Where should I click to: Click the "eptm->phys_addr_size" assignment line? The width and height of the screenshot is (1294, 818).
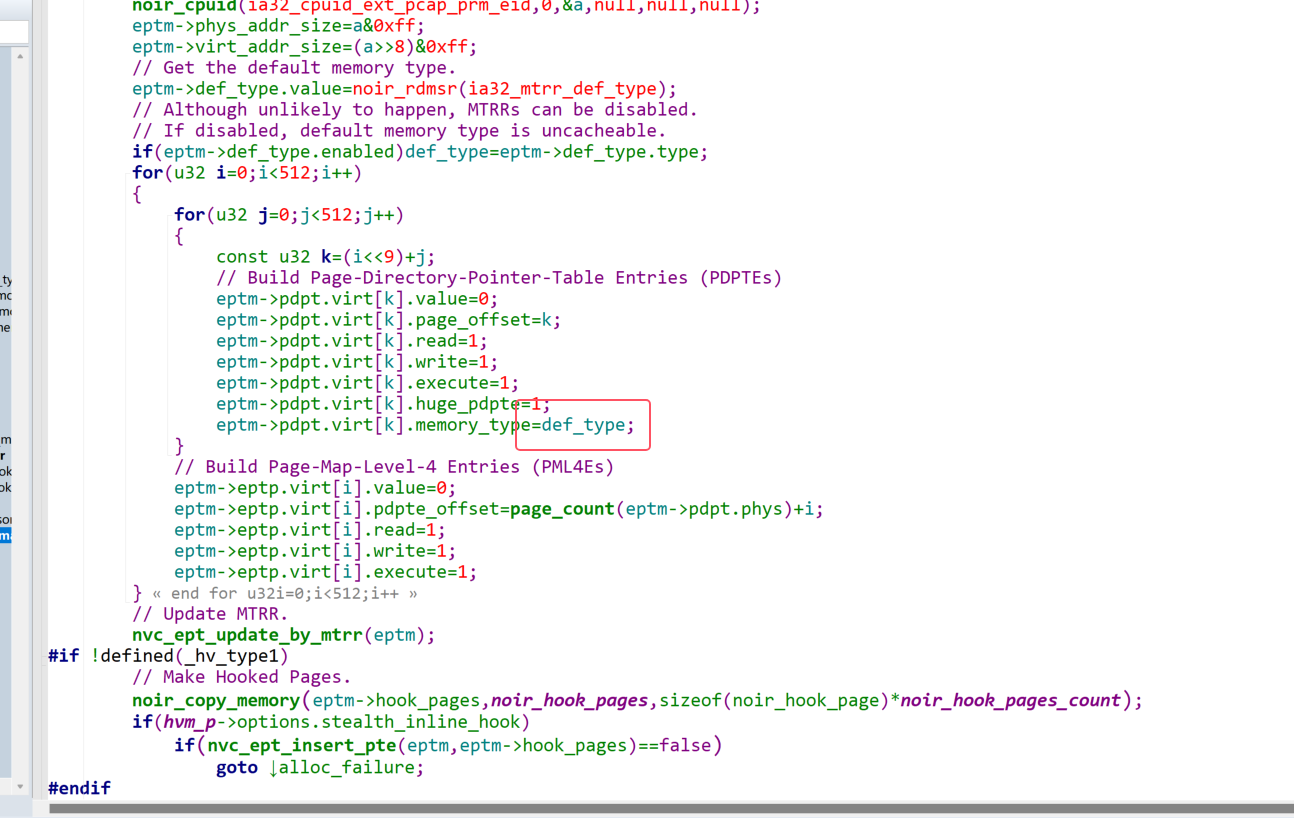coord(278,26)
